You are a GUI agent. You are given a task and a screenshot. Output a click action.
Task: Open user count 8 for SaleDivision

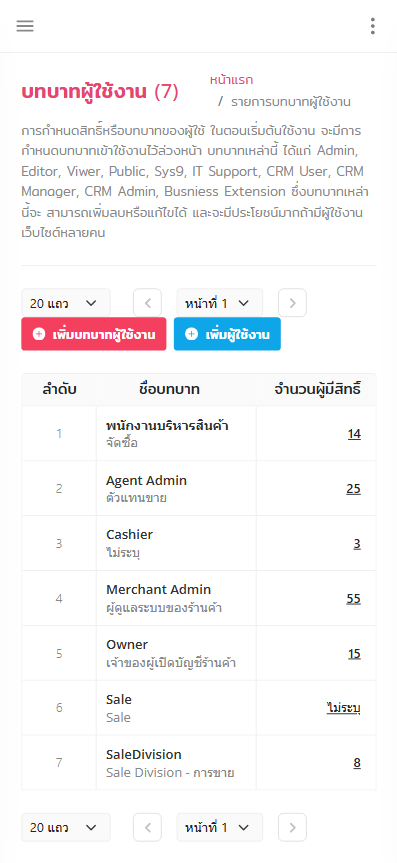[x=357, y=763]
